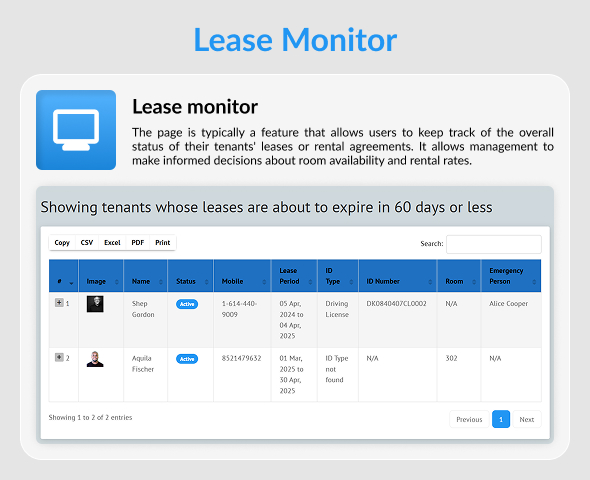
Task: Export the table to Excel
Action: coord(112,243)
